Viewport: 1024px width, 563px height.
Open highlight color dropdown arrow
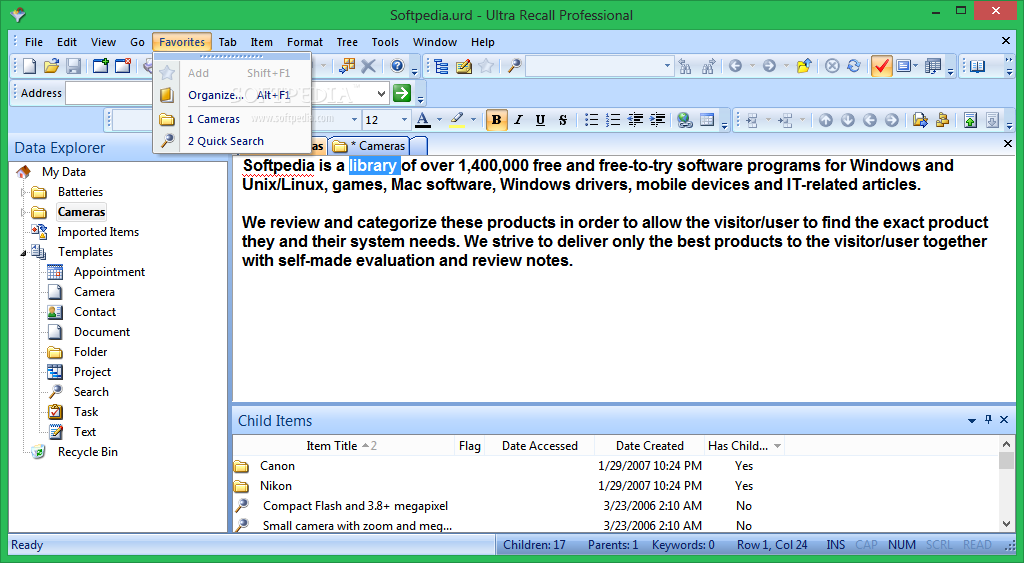coord(473,120)
